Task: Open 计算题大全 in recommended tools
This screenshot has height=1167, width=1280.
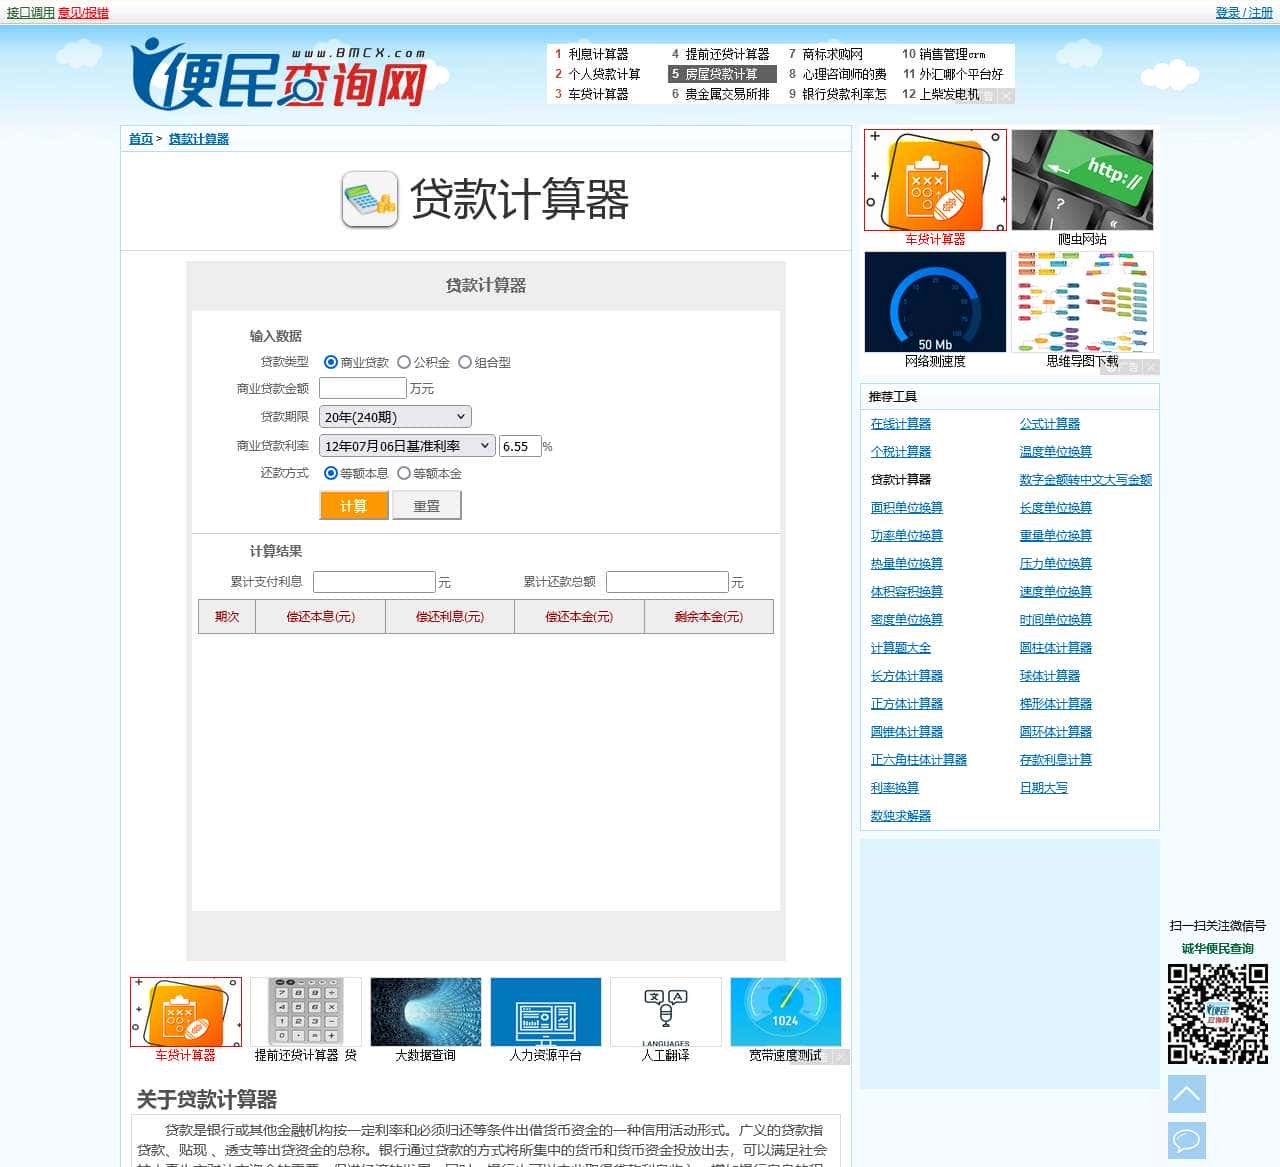Action: pyautogui.click(x=901, y=648)
